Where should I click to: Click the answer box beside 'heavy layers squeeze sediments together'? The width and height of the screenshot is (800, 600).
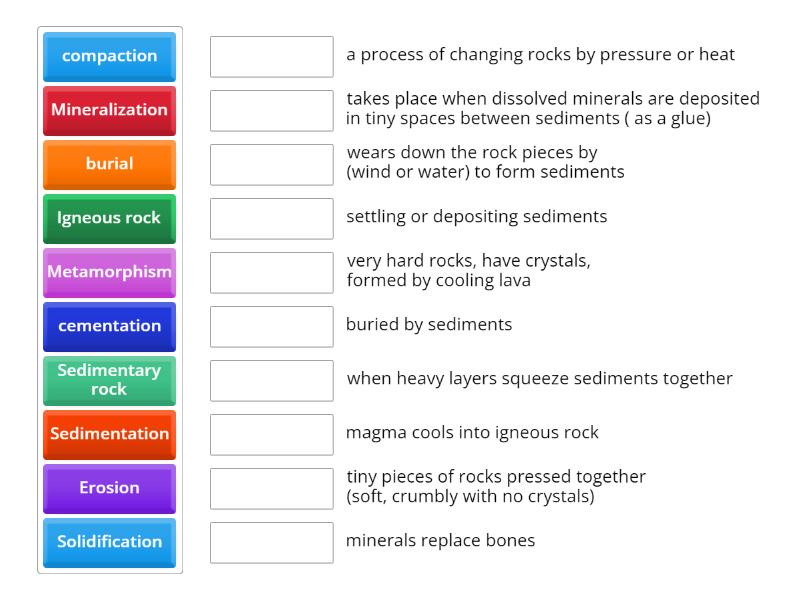(x=271, y=380)
